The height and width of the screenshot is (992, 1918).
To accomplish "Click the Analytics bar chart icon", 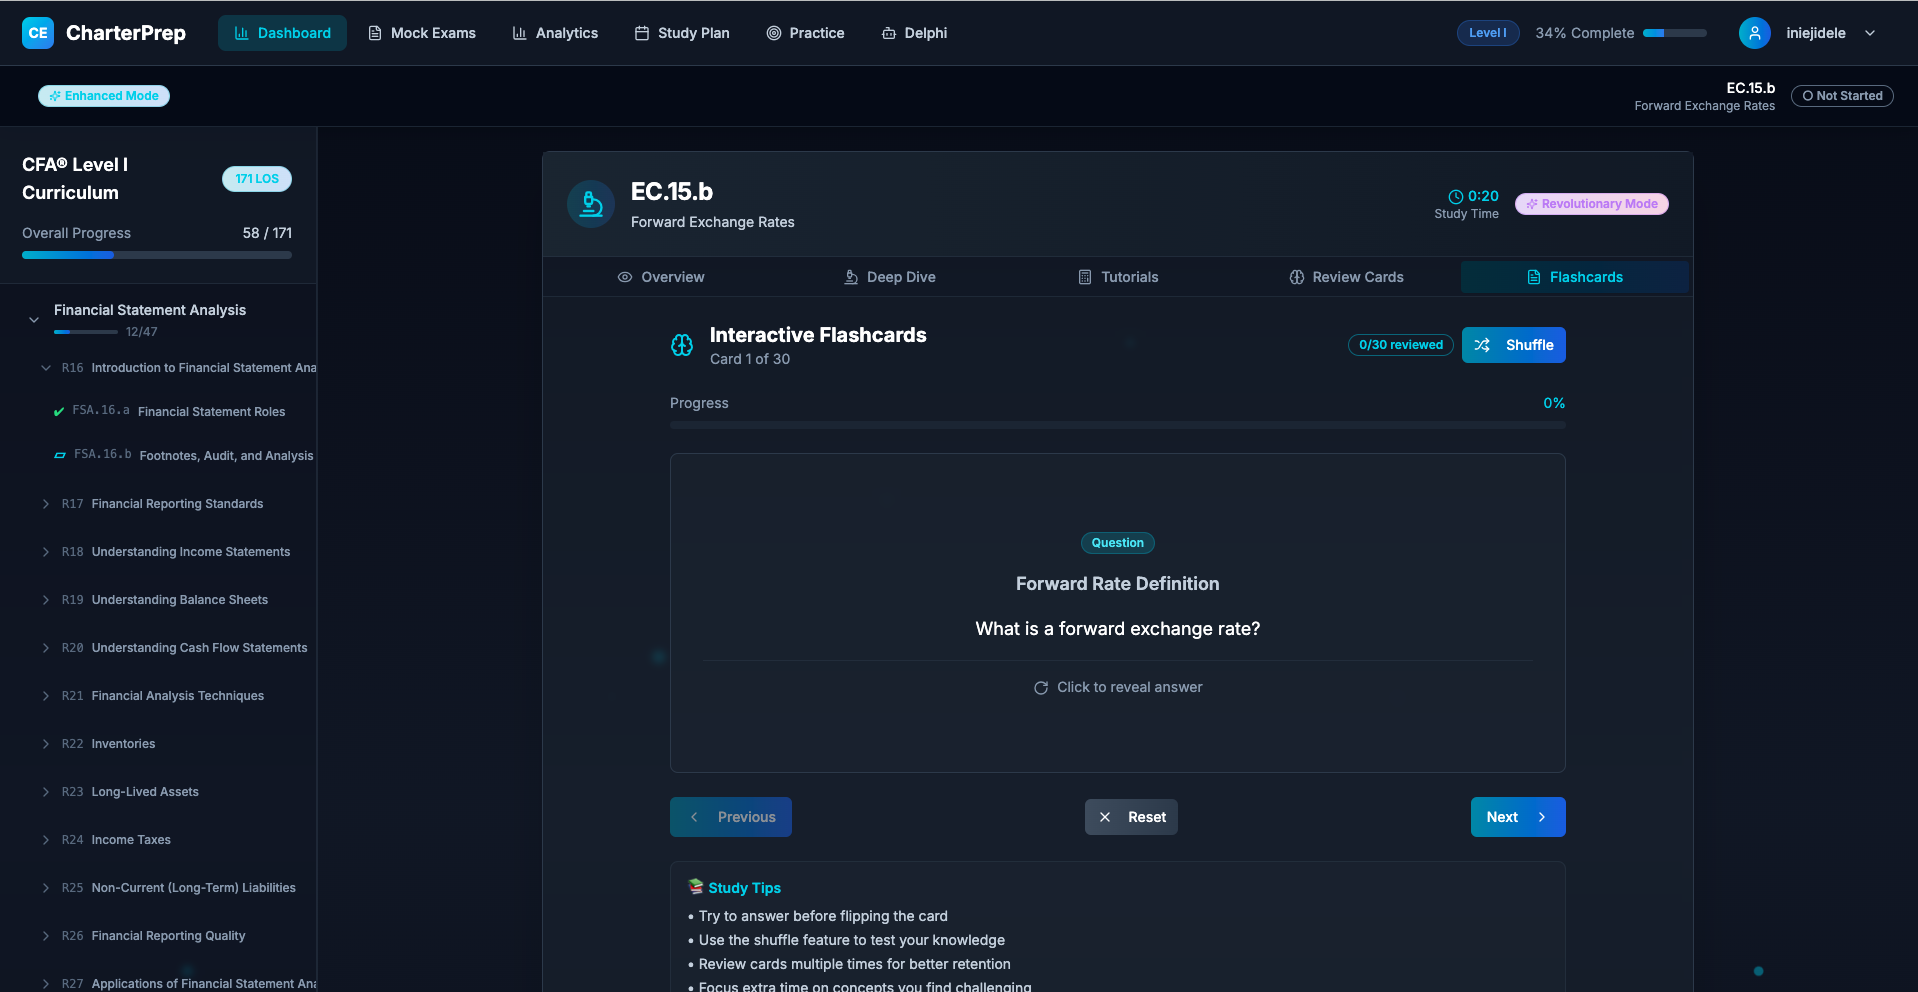I will tap(520, 33).
